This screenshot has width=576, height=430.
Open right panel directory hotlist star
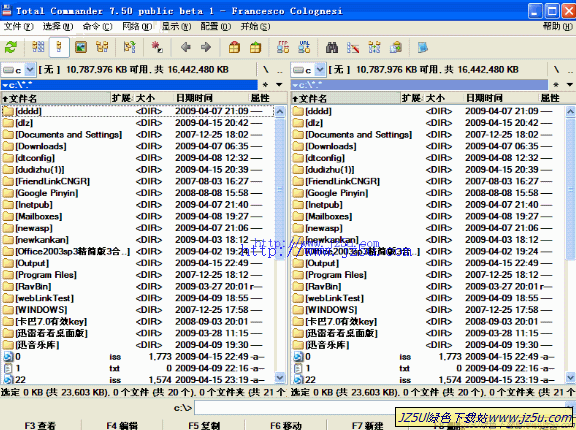coord(556,85)
